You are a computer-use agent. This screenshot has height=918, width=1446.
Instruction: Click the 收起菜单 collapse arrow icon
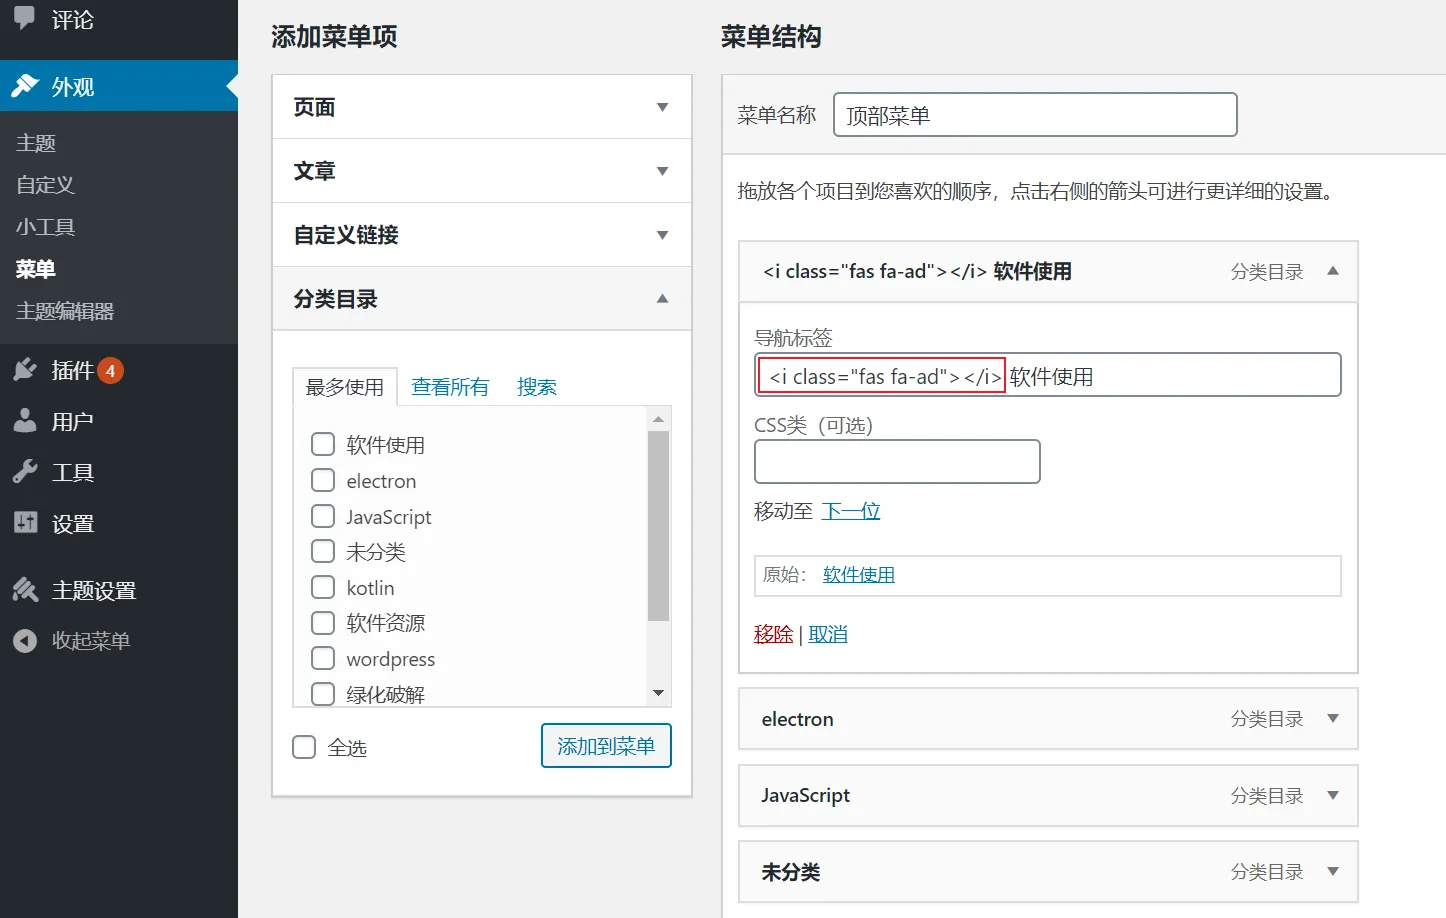click(x=25, y=641)
